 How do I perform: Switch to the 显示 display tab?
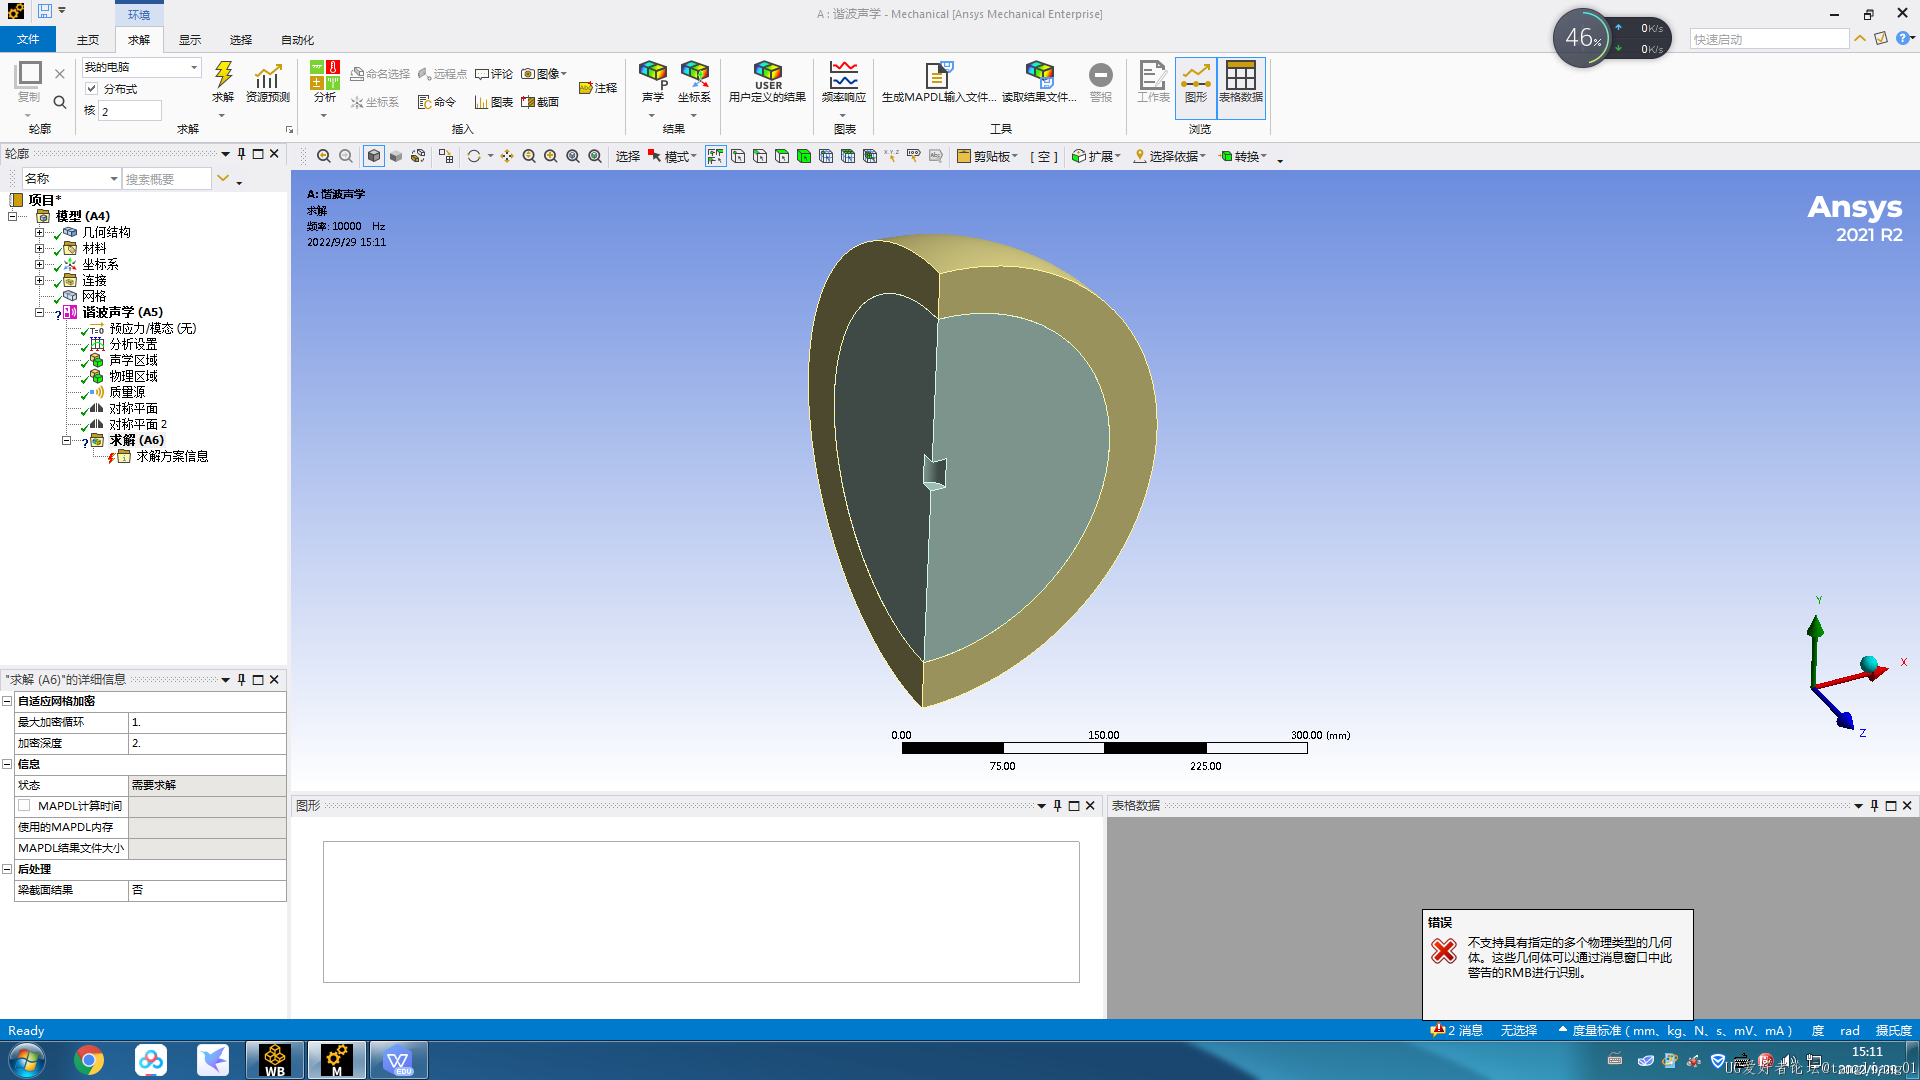click(x=190, y=40)
